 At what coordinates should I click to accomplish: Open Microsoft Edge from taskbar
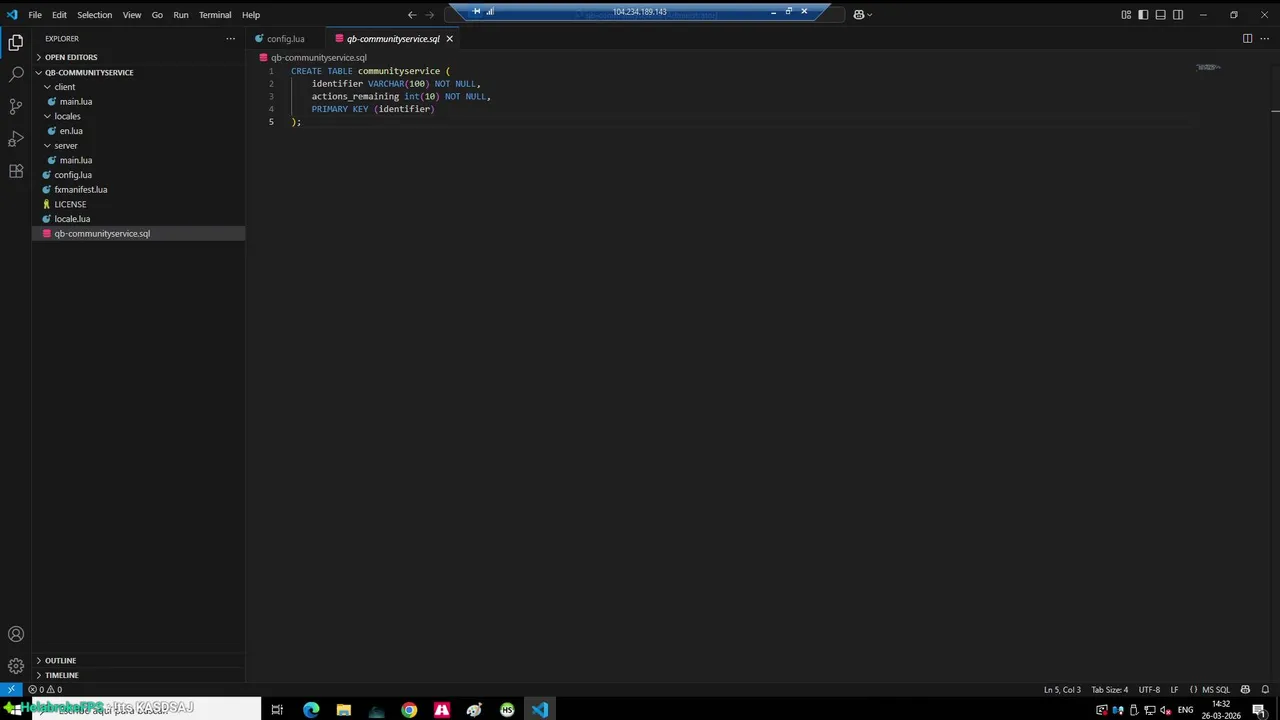(311, 710)
